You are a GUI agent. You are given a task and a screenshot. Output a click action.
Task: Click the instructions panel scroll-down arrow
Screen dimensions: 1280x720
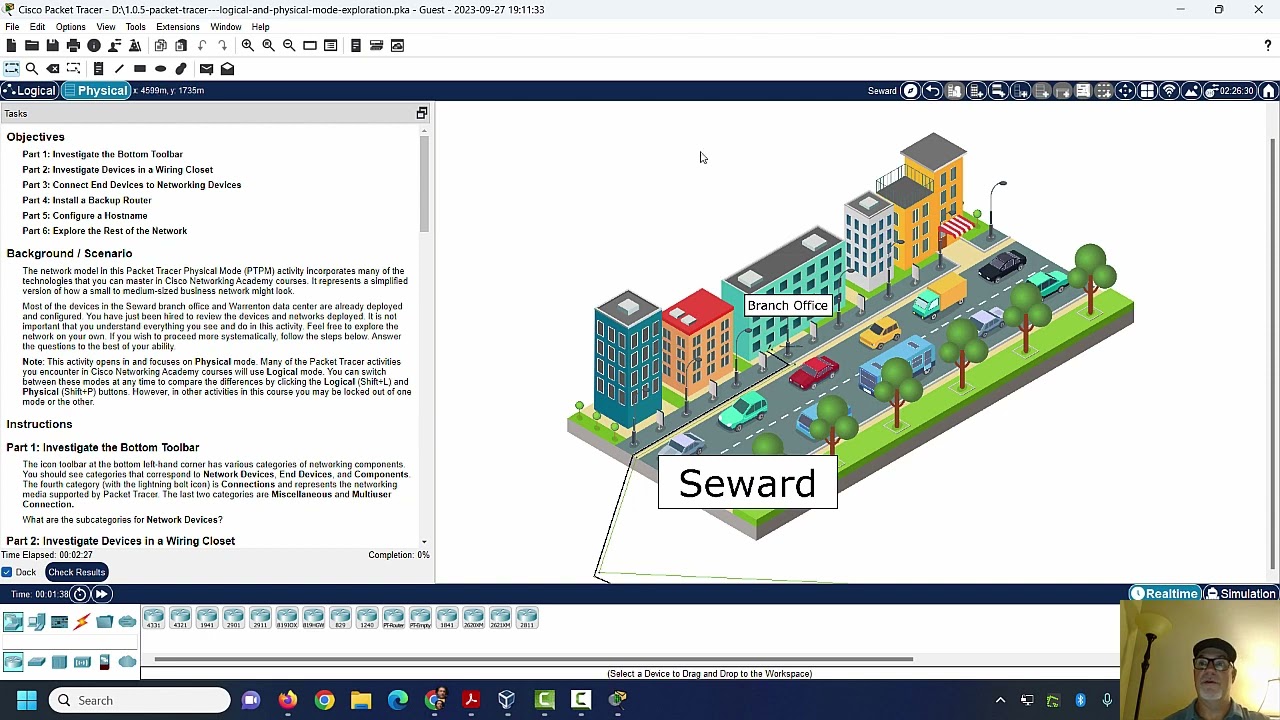[x=424, y=542]
